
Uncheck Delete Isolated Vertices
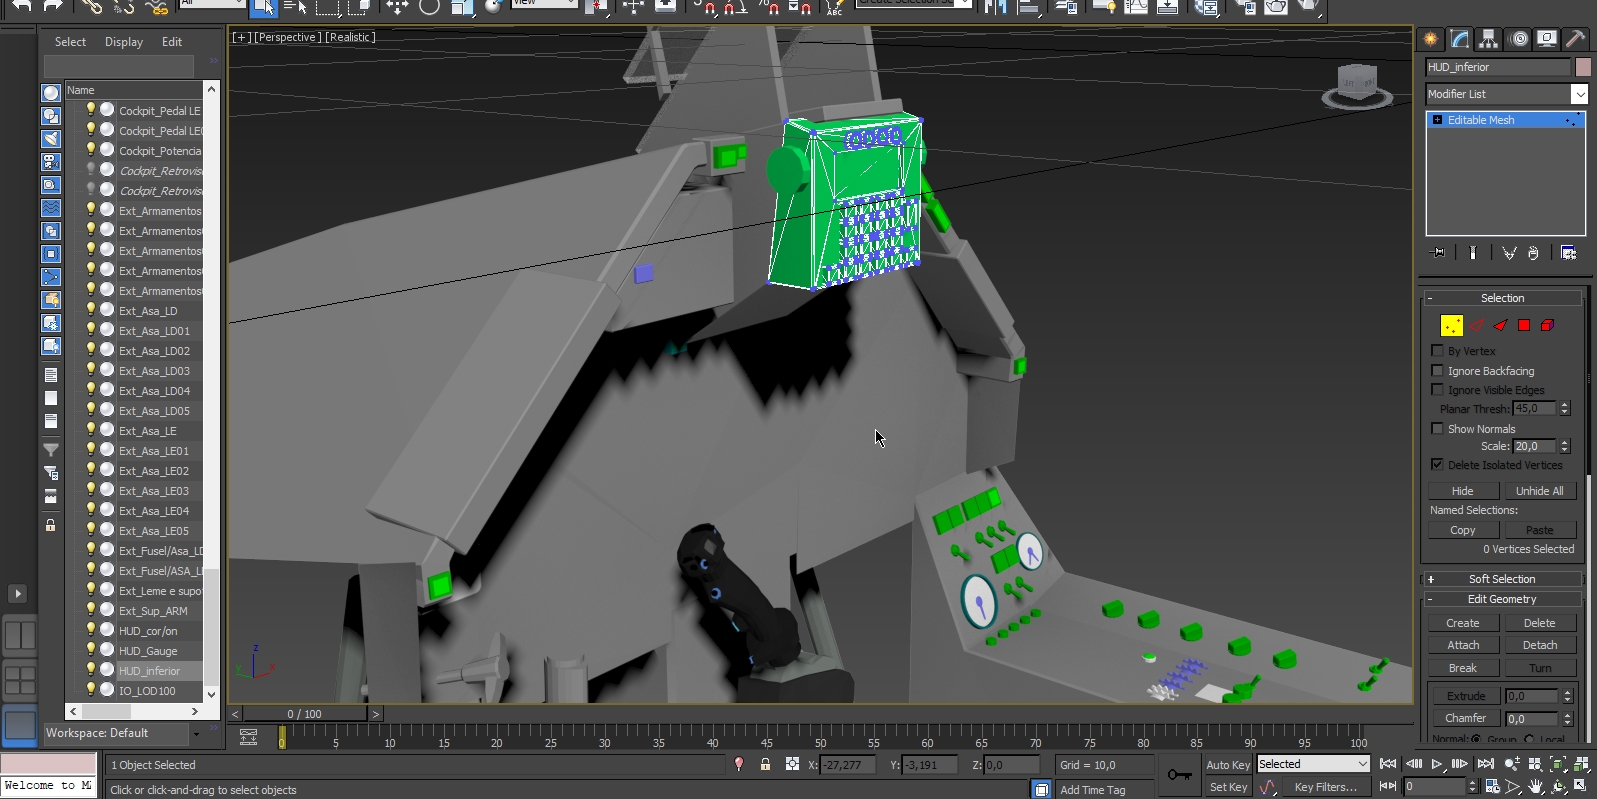point(1438,465)
